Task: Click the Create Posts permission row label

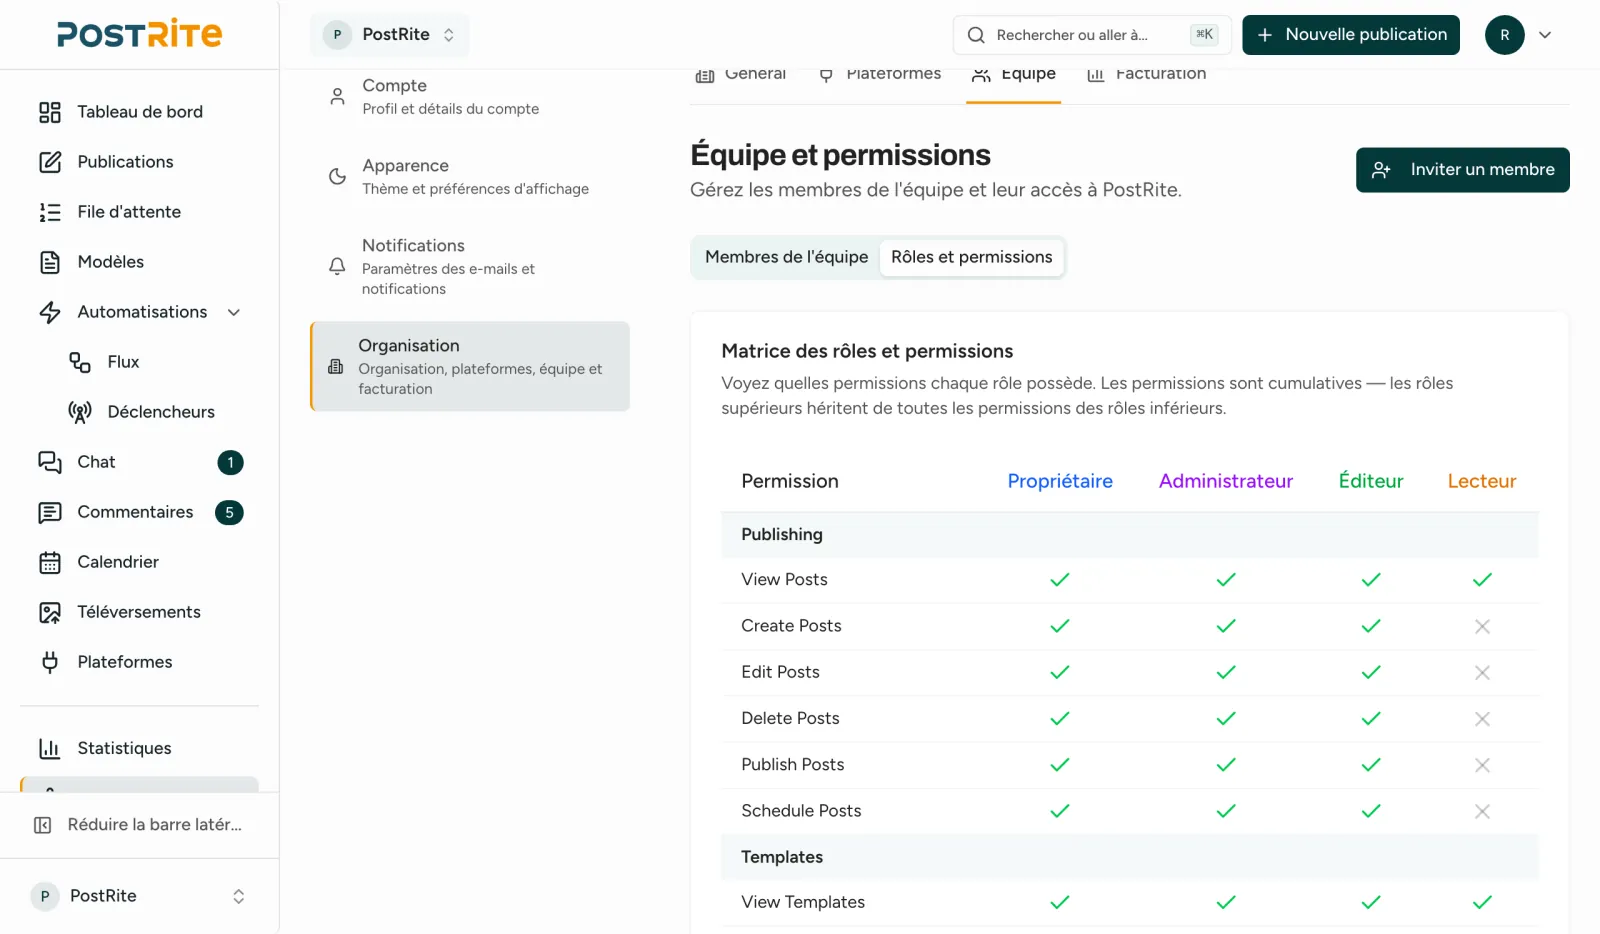Action: click(791, 626)
